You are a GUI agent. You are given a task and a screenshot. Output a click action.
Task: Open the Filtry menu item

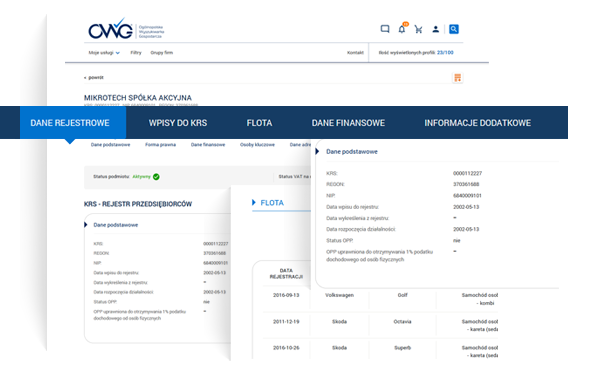point(136,53)
